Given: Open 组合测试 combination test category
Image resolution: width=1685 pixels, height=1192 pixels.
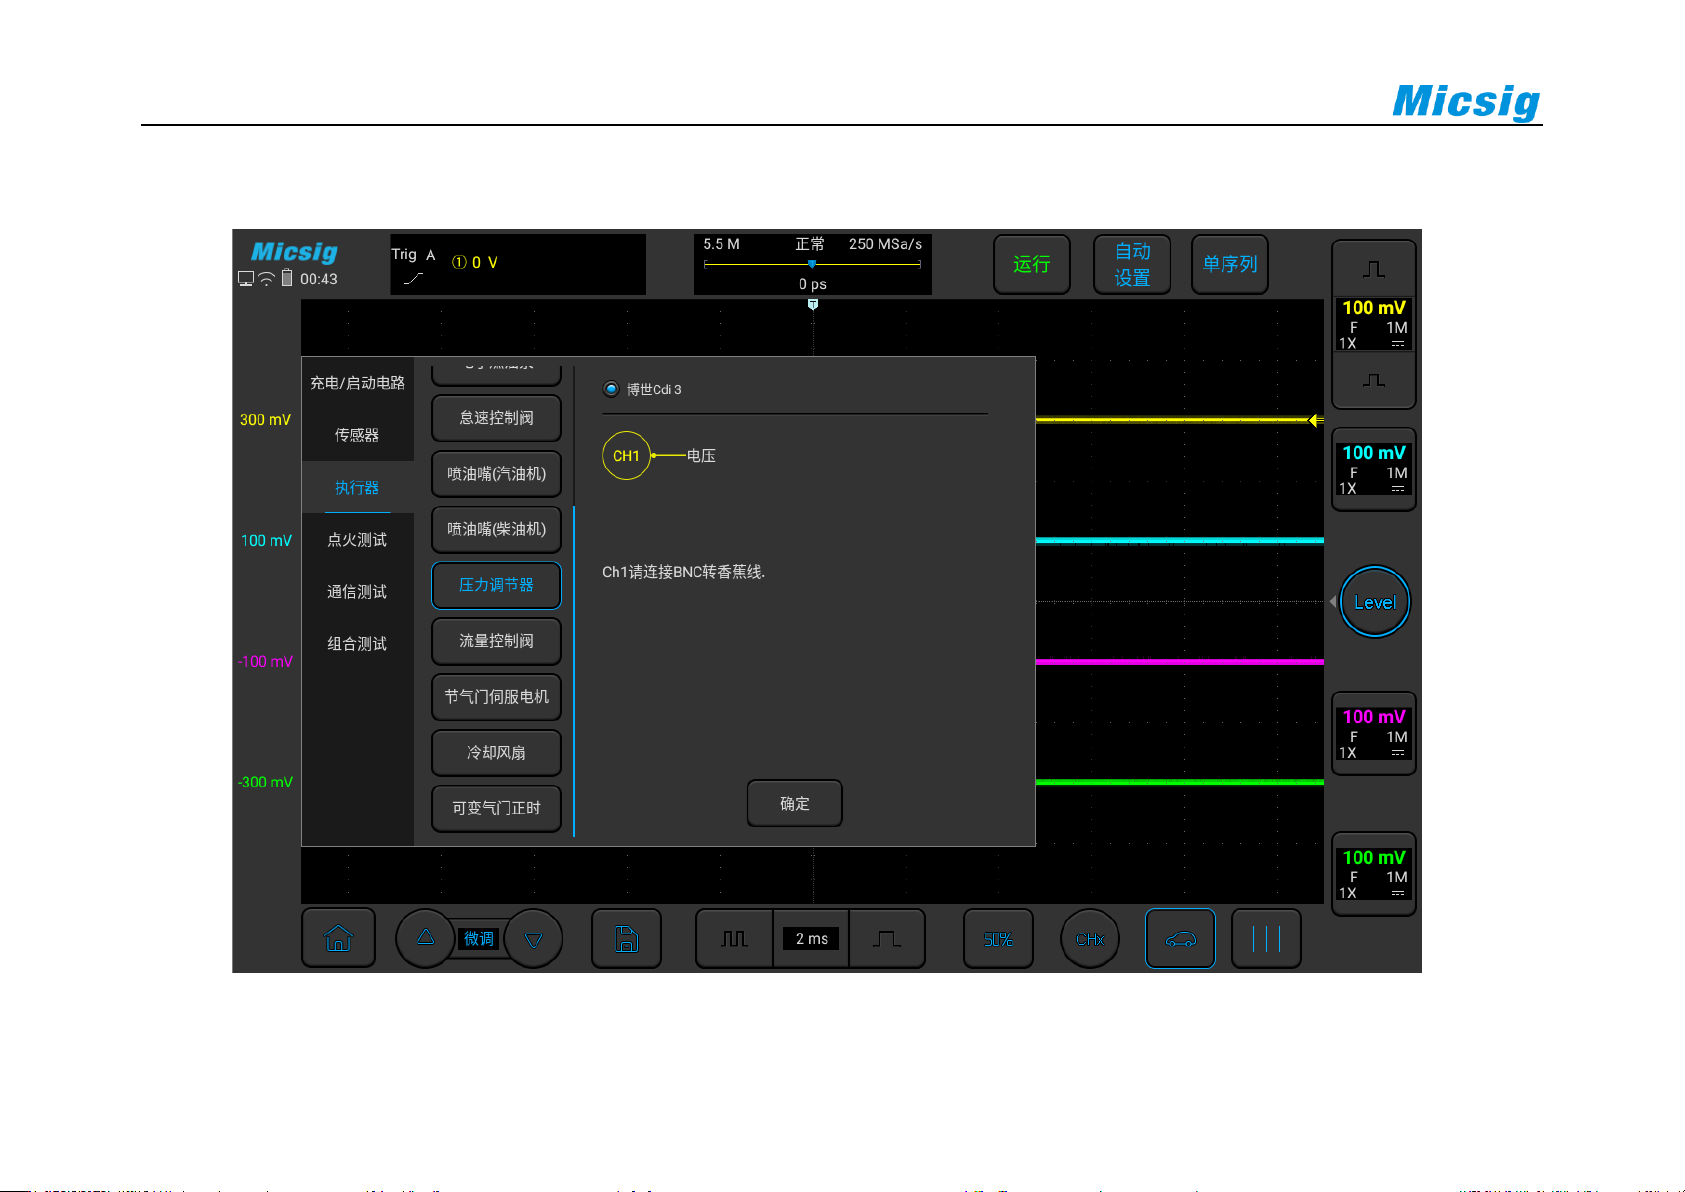Looking at the screenshot, I should tap(357, 644).
